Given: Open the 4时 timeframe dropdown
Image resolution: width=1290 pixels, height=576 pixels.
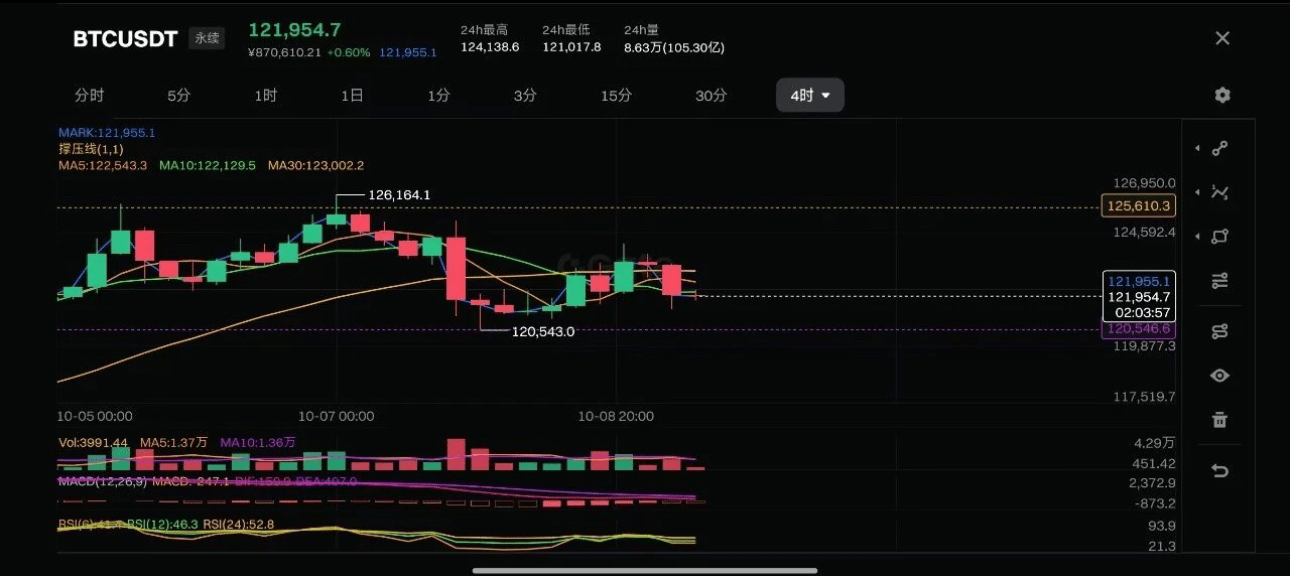Looking at the screenshot, I should (x=810, y=96).
